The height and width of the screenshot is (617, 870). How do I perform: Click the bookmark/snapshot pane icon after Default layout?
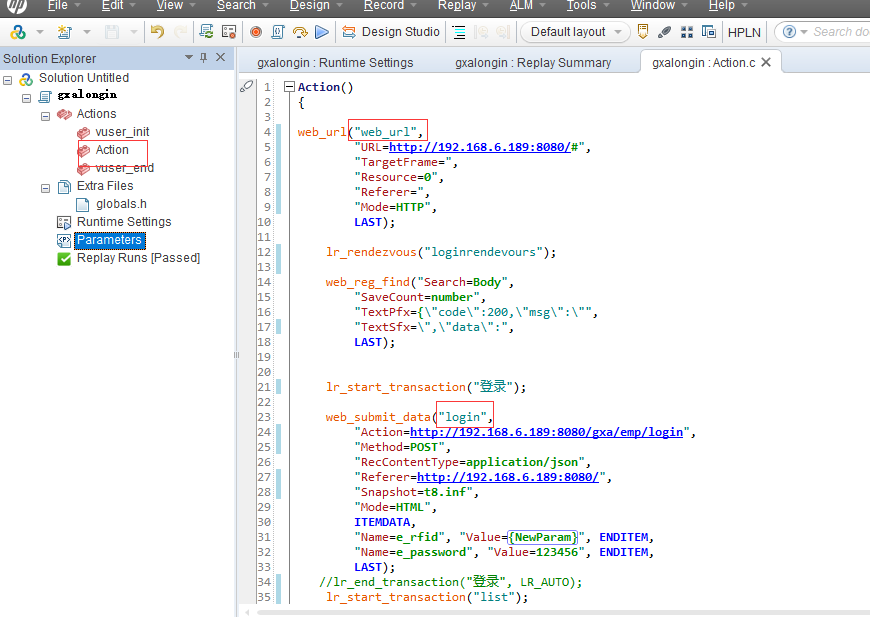click(643, 32)
